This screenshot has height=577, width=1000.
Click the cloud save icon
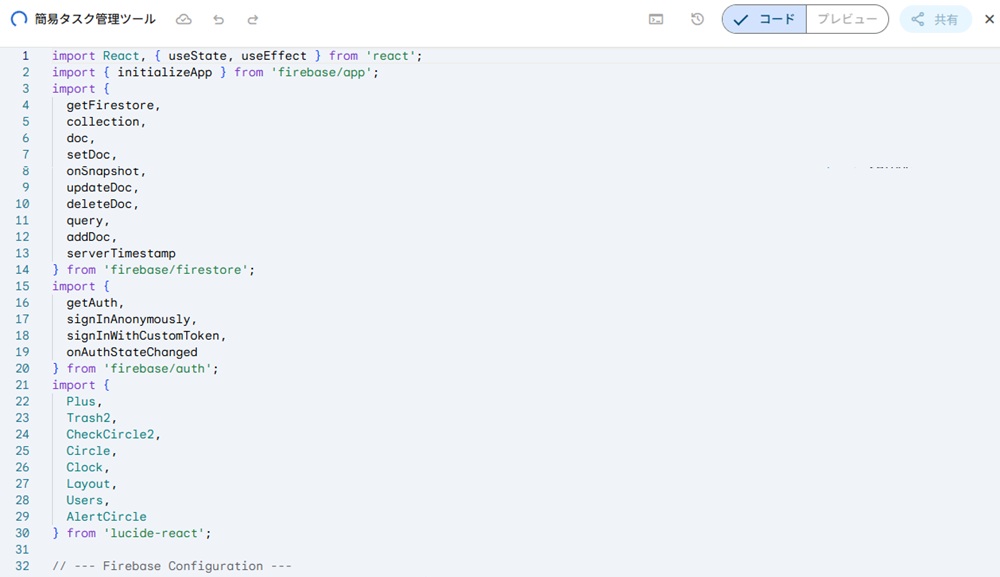click(x=184, y=18)
